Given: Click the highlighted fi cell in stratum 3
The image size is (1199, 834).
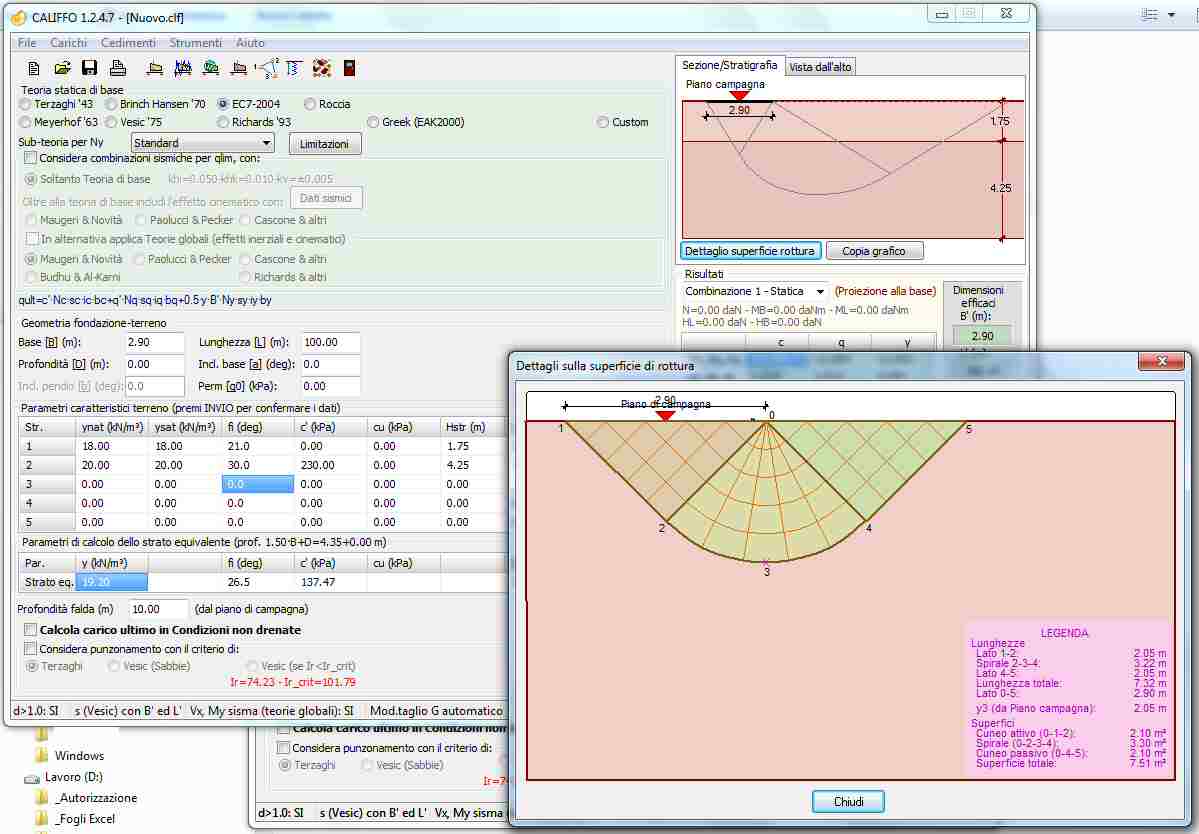Looking at the screenshot, I should pos(258,485).
